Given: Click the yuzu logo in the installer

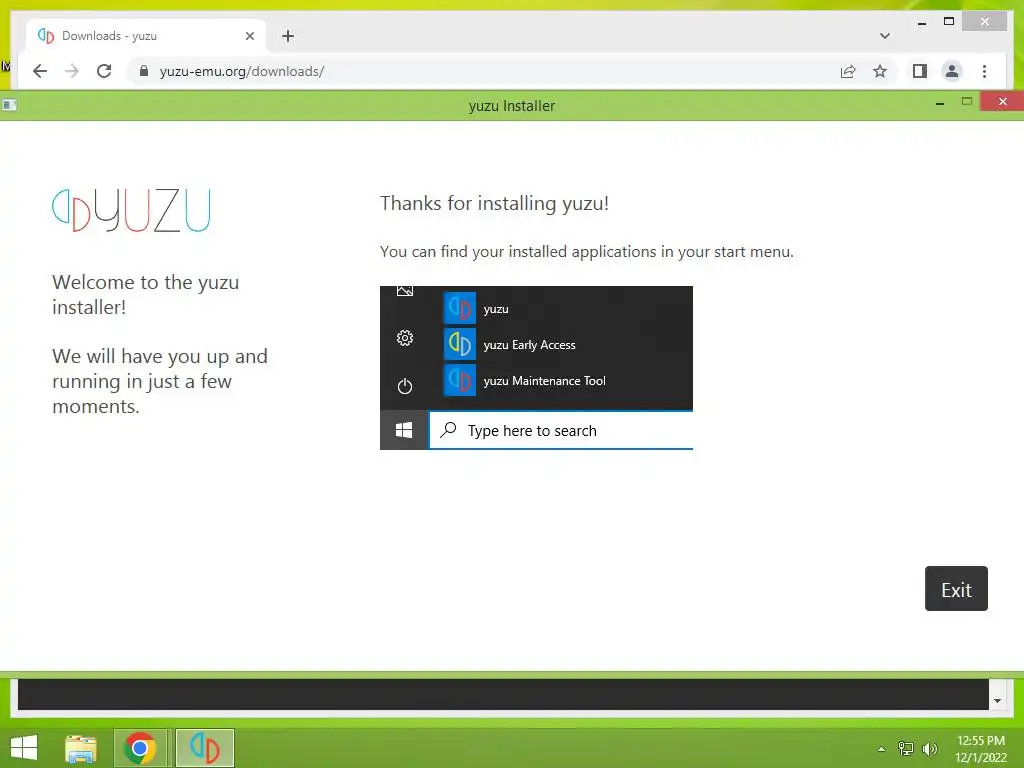Looking at the screenshot, I should [x=131, y=210].
